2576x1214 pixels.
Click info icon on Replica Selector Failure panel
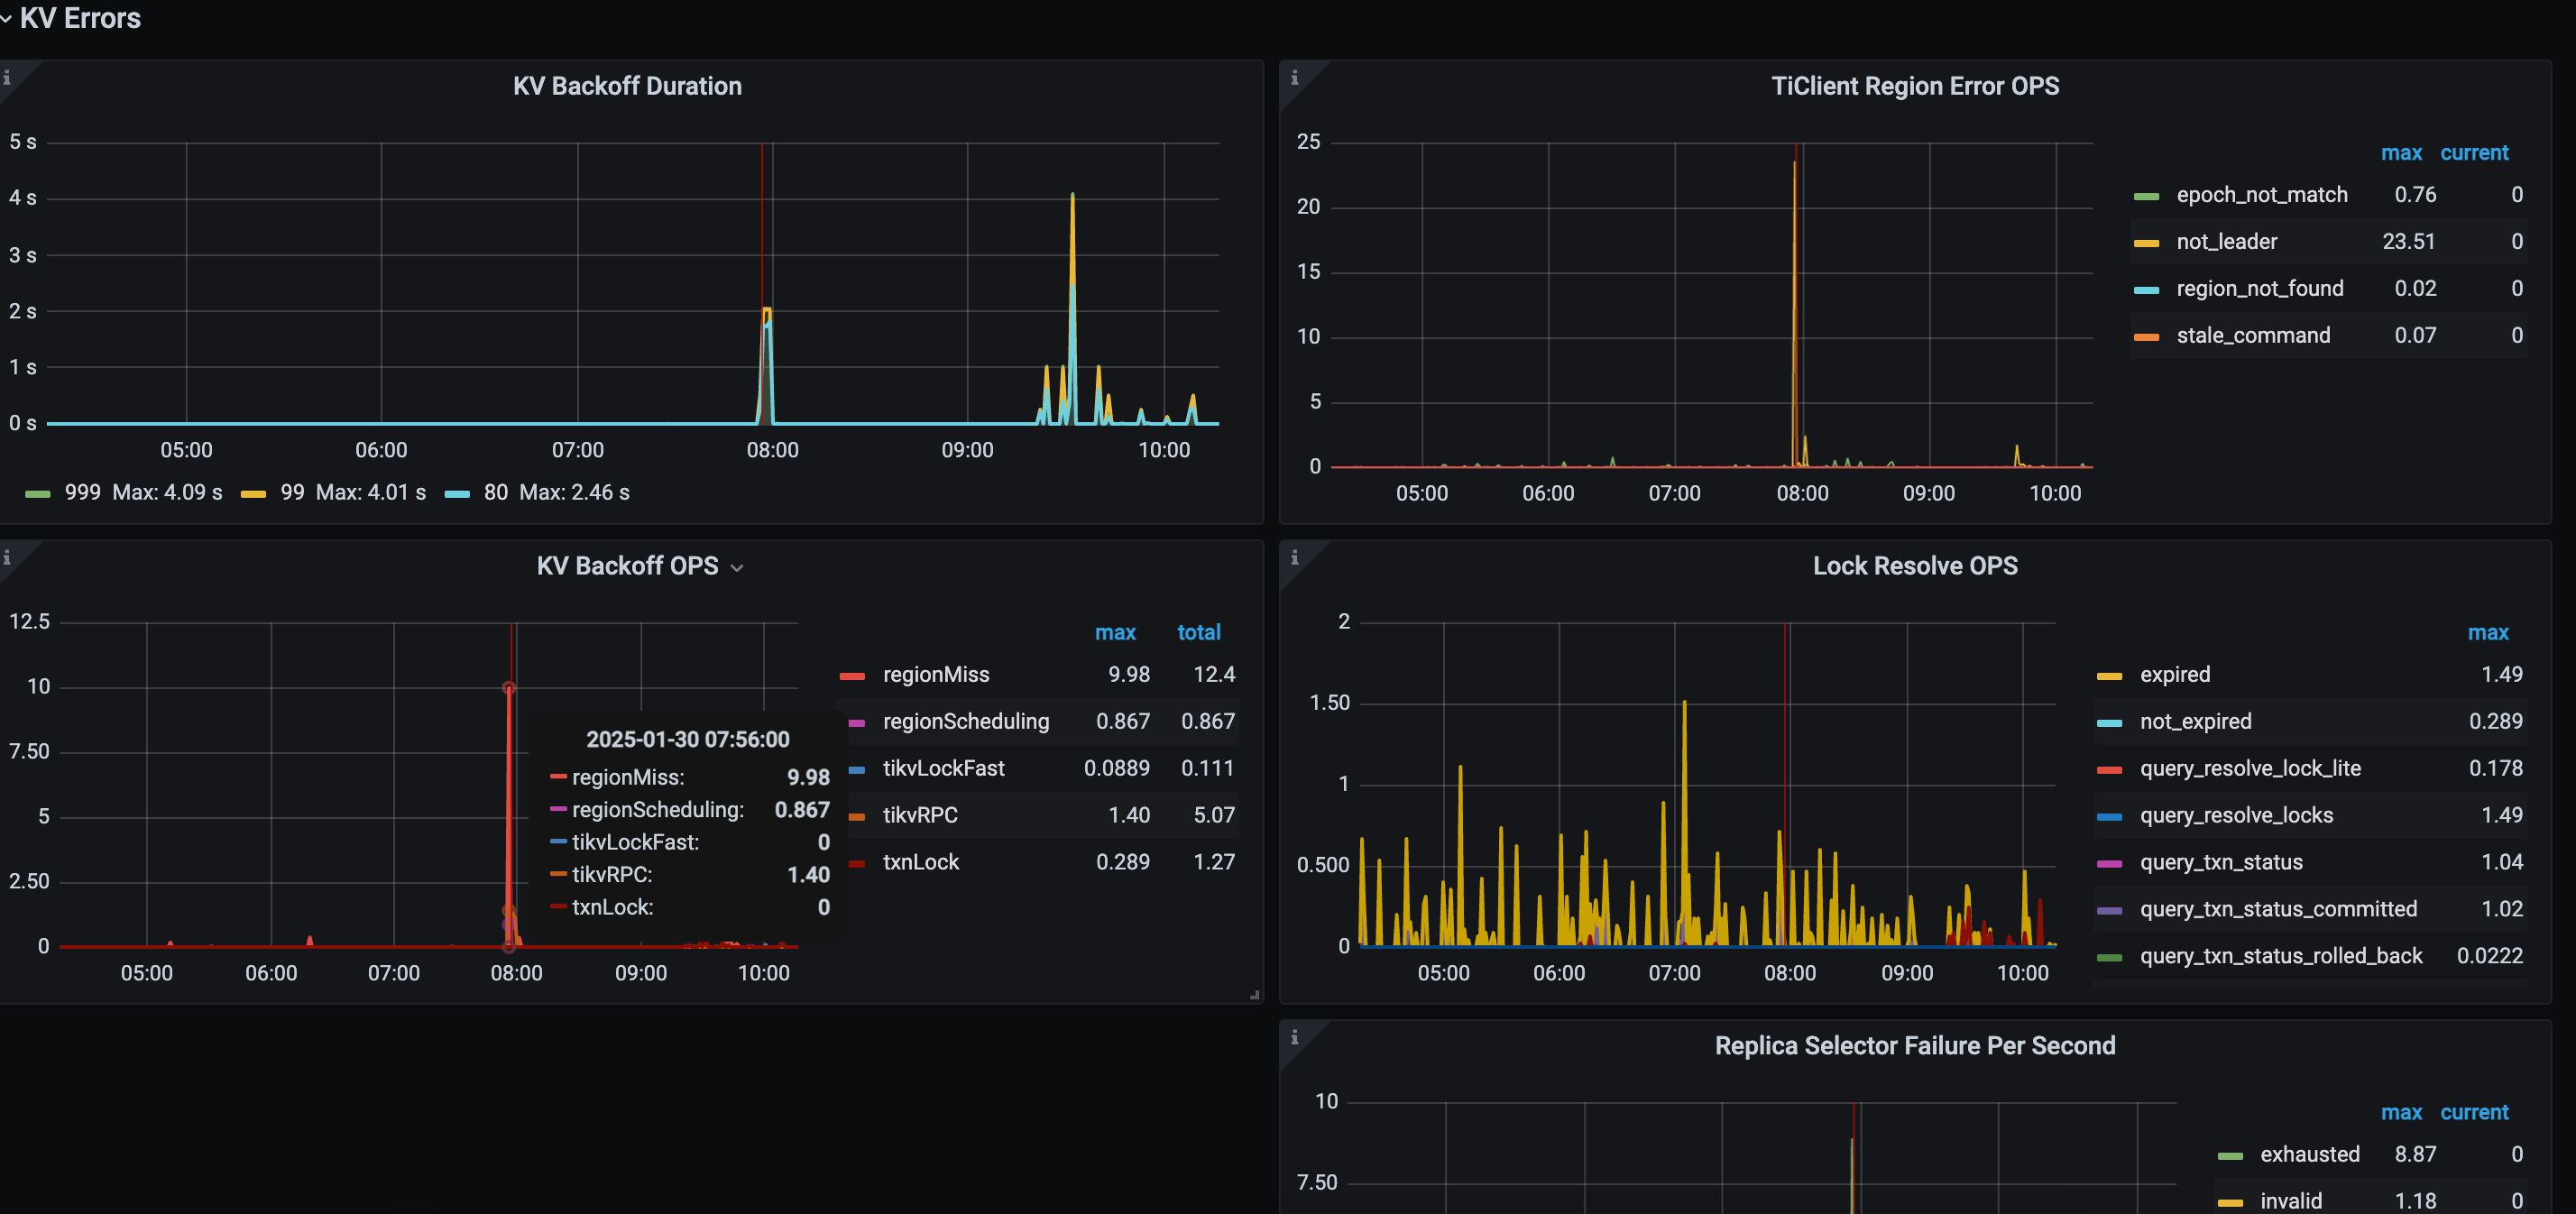(x=1294, y=1037)
